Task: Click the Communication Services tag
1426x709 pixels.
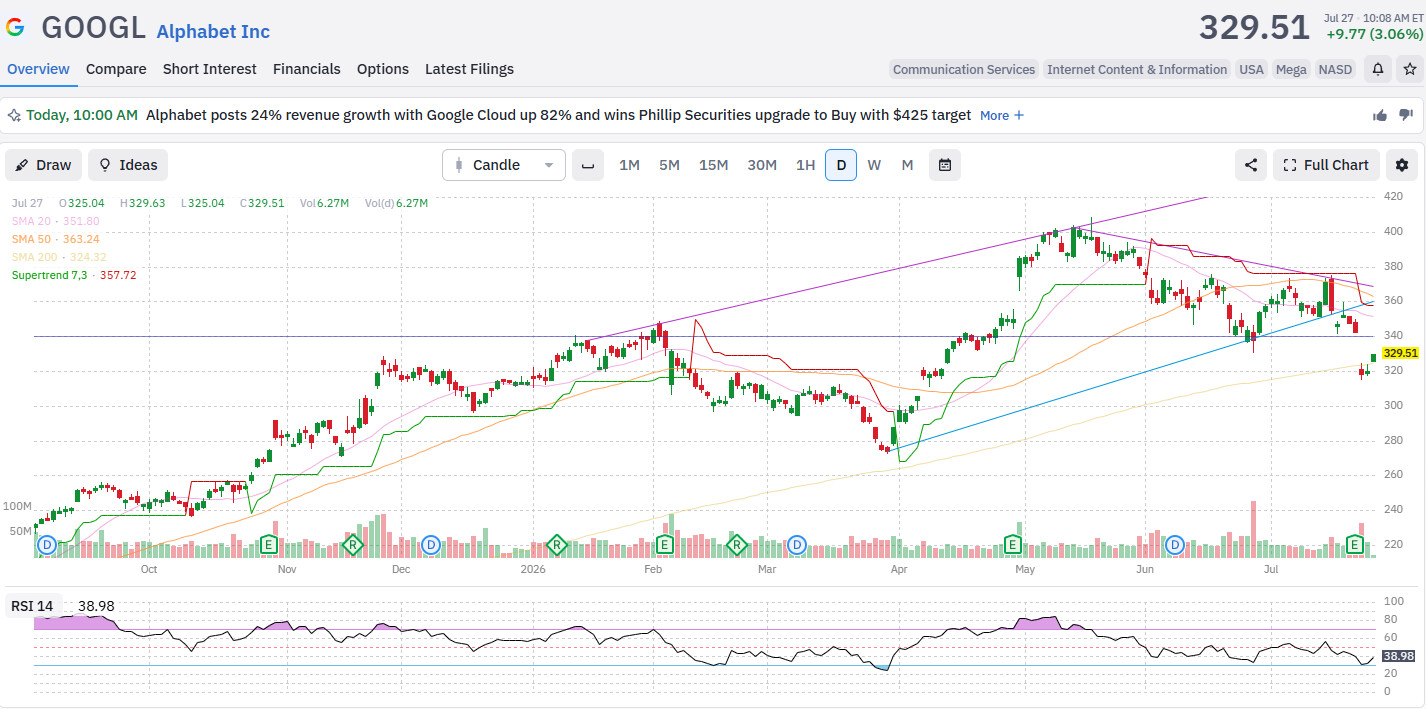Action: click(964, 70)
